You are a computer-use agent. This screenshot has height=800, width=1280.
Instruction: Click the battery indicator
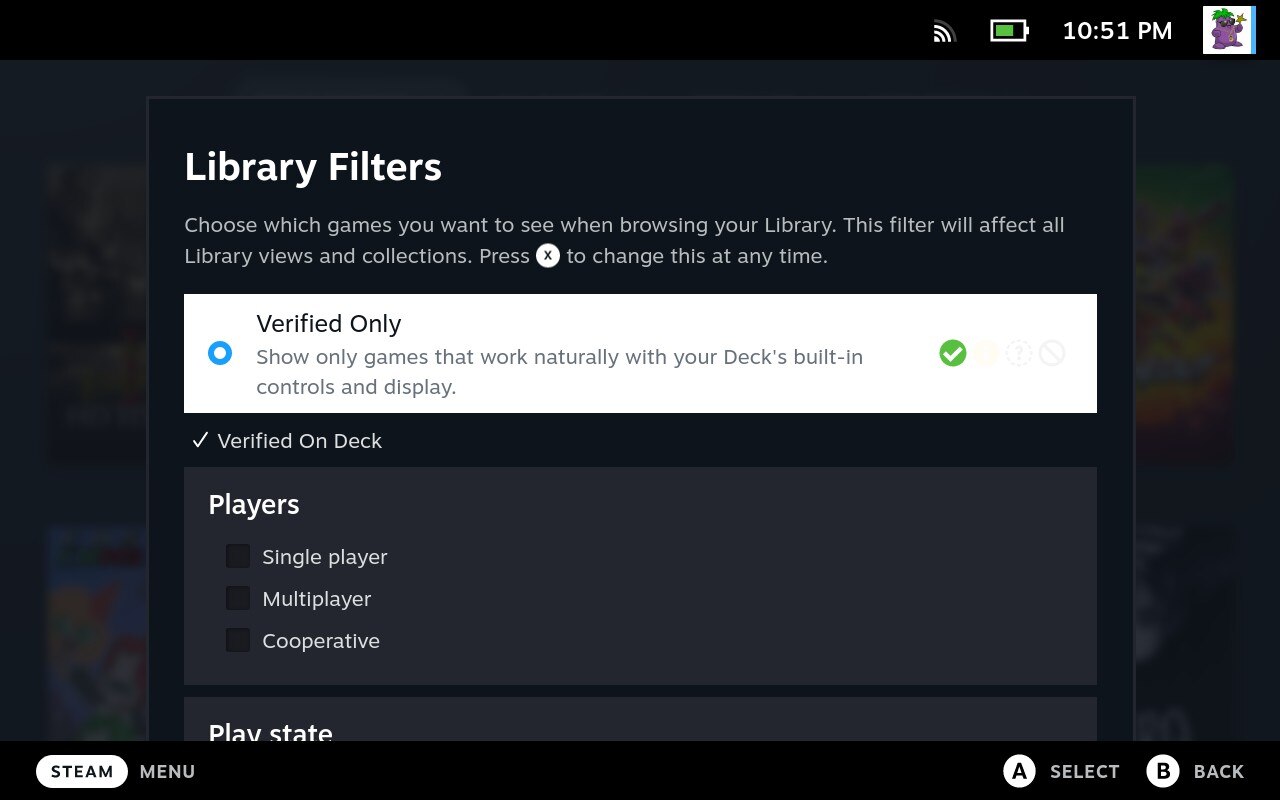pyautogui.click(x=1008, y=30)
